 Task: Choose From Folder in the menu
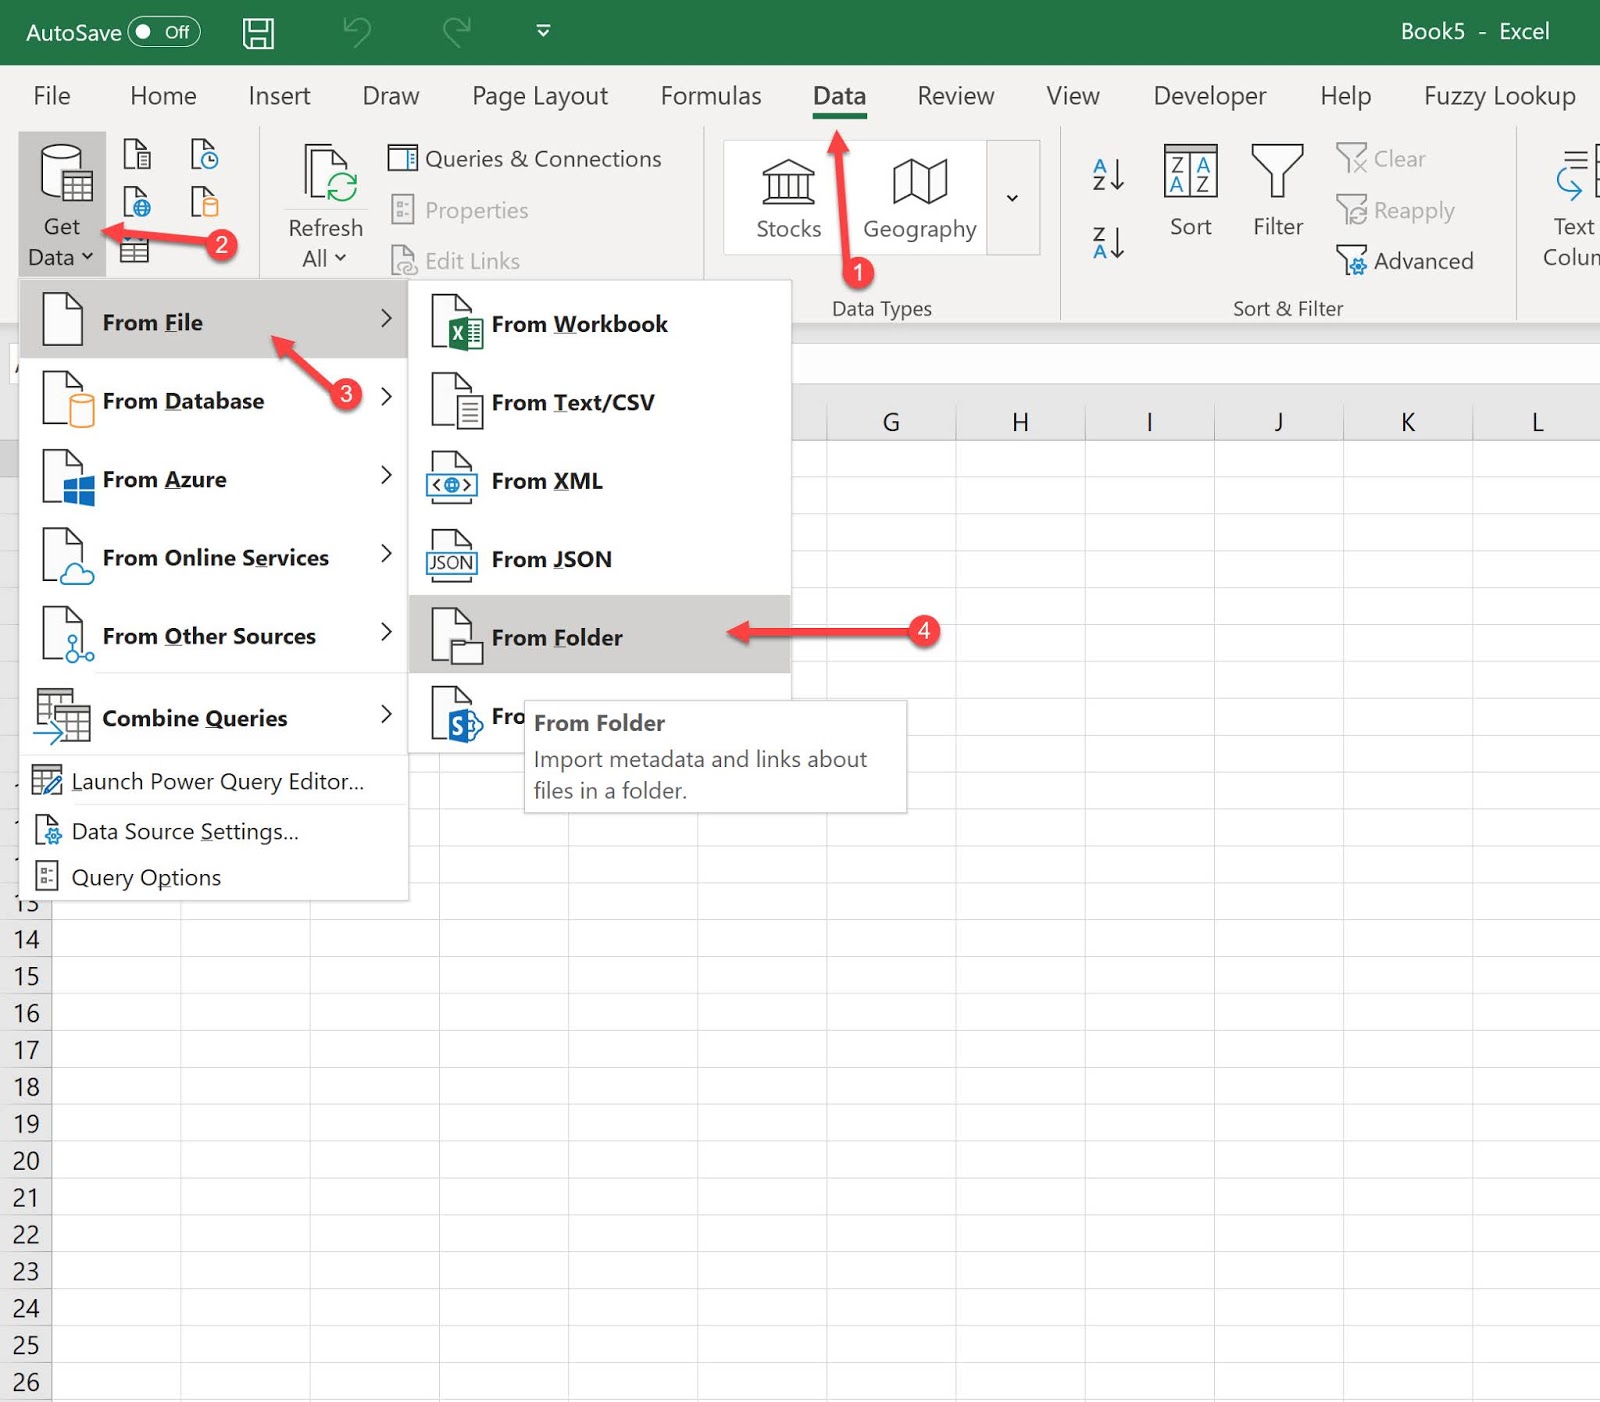pyautogui.click(x=558, y=637)
